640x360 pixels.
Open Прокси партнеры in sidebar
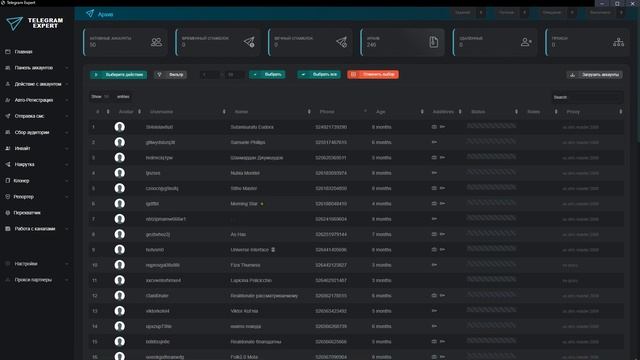tap(37, 280)
